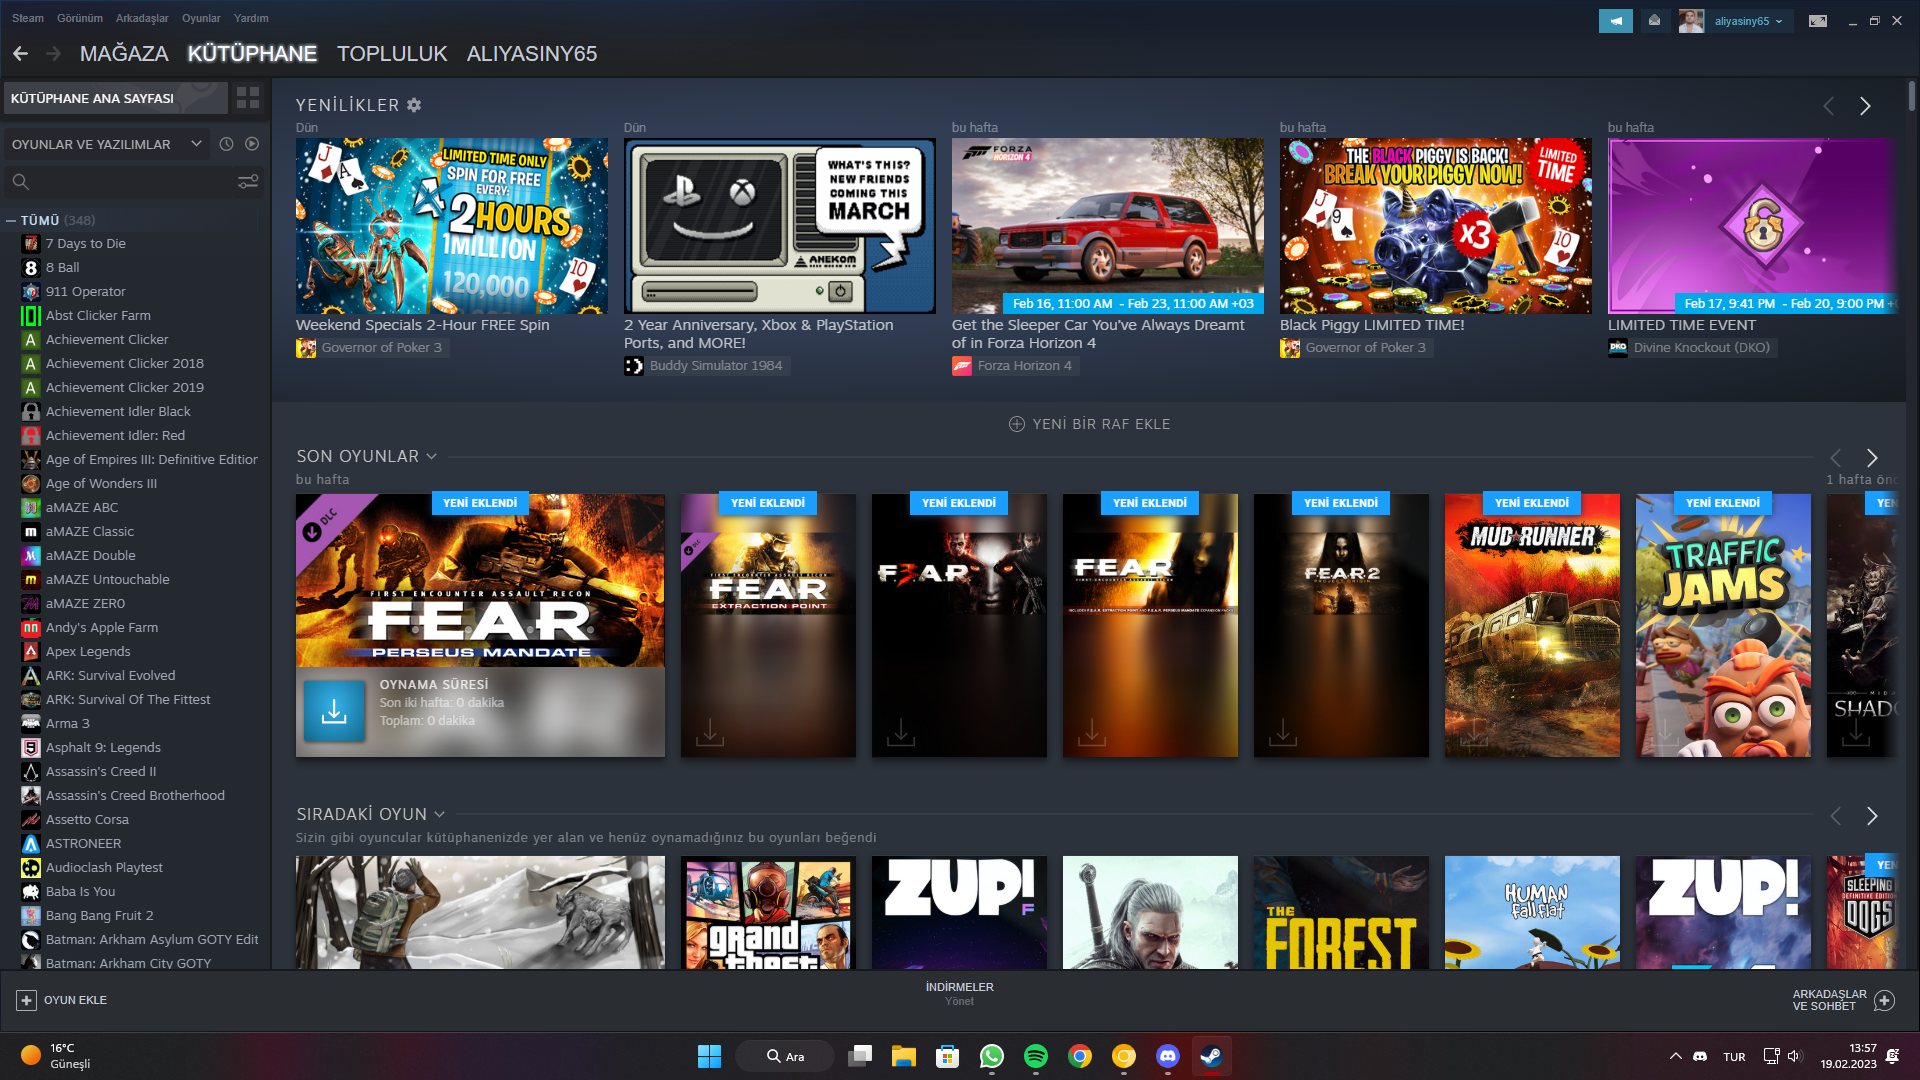Show ready-to-play games icon

tap(252, 144)
